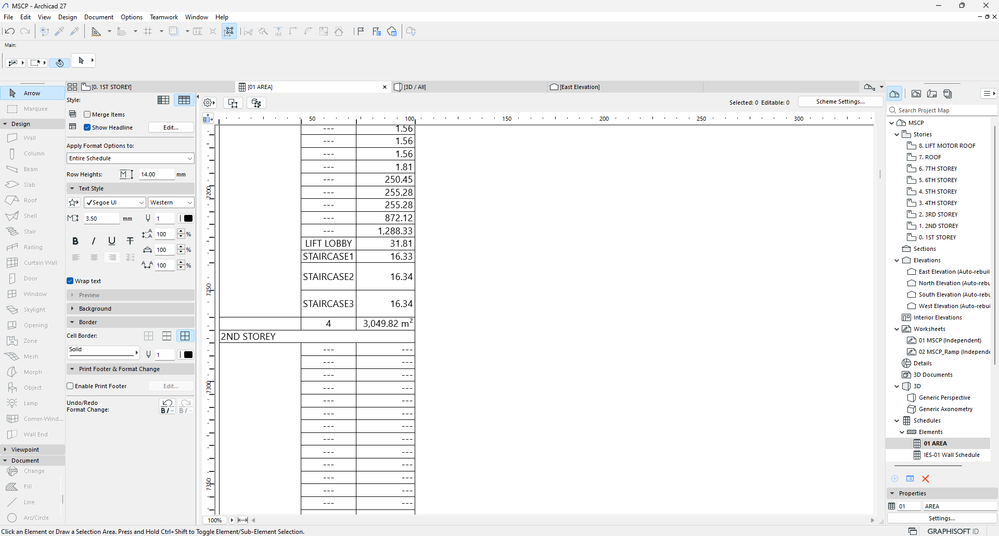Click the Strikethrough text format icon
The width and height of the screenshot is (999, 536).
coord(130,241)
